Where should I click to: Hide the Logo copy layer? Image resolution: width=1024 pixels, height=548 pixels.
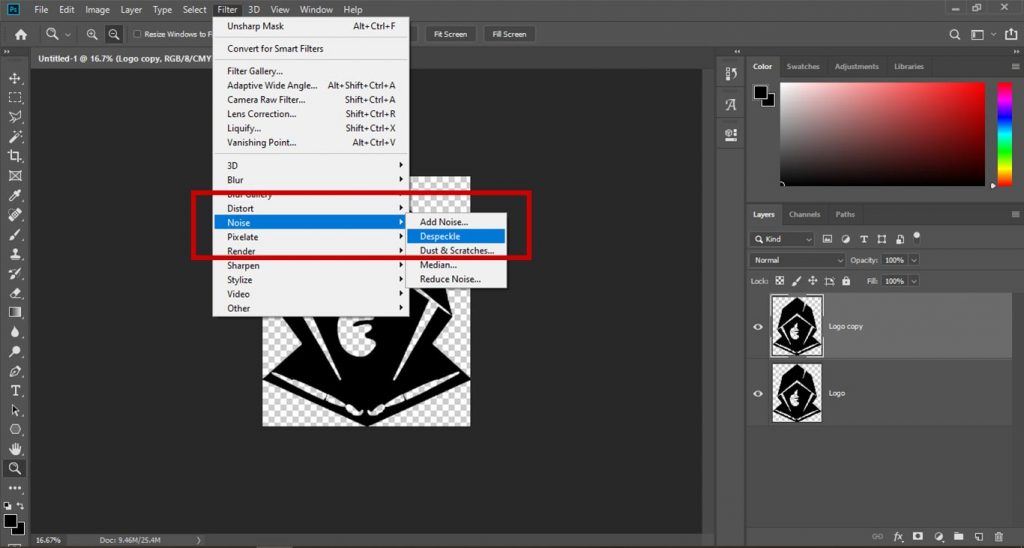click(758, 327)
